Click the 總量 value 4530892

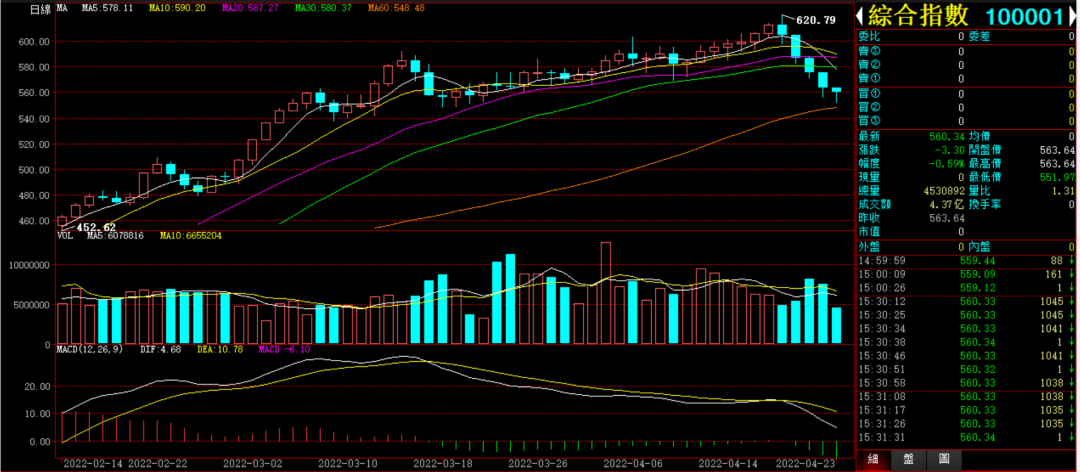[x=944, y=191]
